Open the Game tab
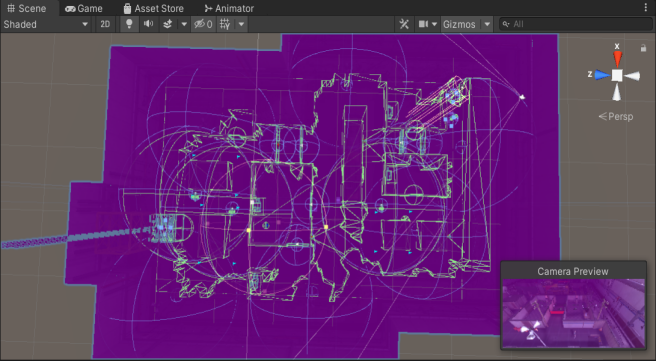657x361 pixels. tap(84, 8)
